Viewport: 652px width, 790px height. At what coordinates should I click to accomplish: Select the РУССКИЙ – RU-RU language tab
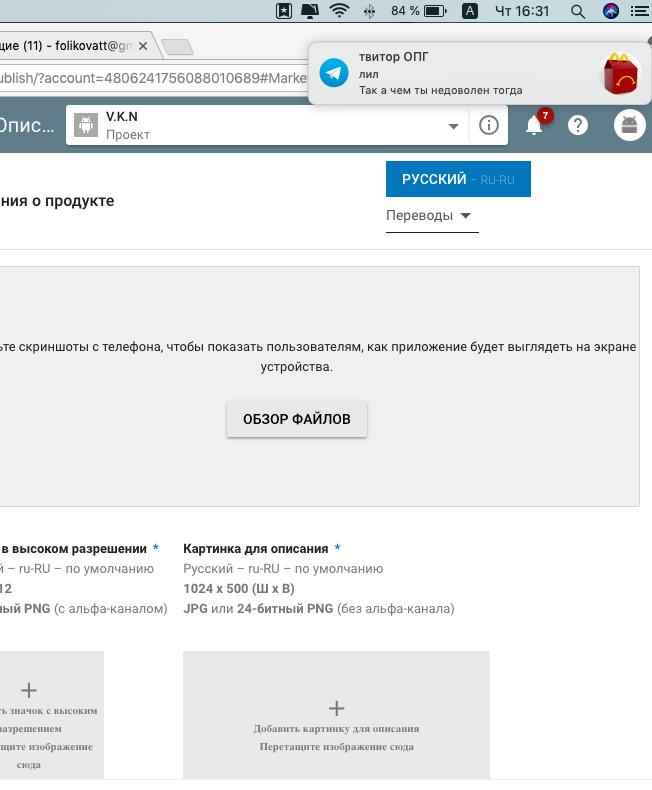point(458,179)
